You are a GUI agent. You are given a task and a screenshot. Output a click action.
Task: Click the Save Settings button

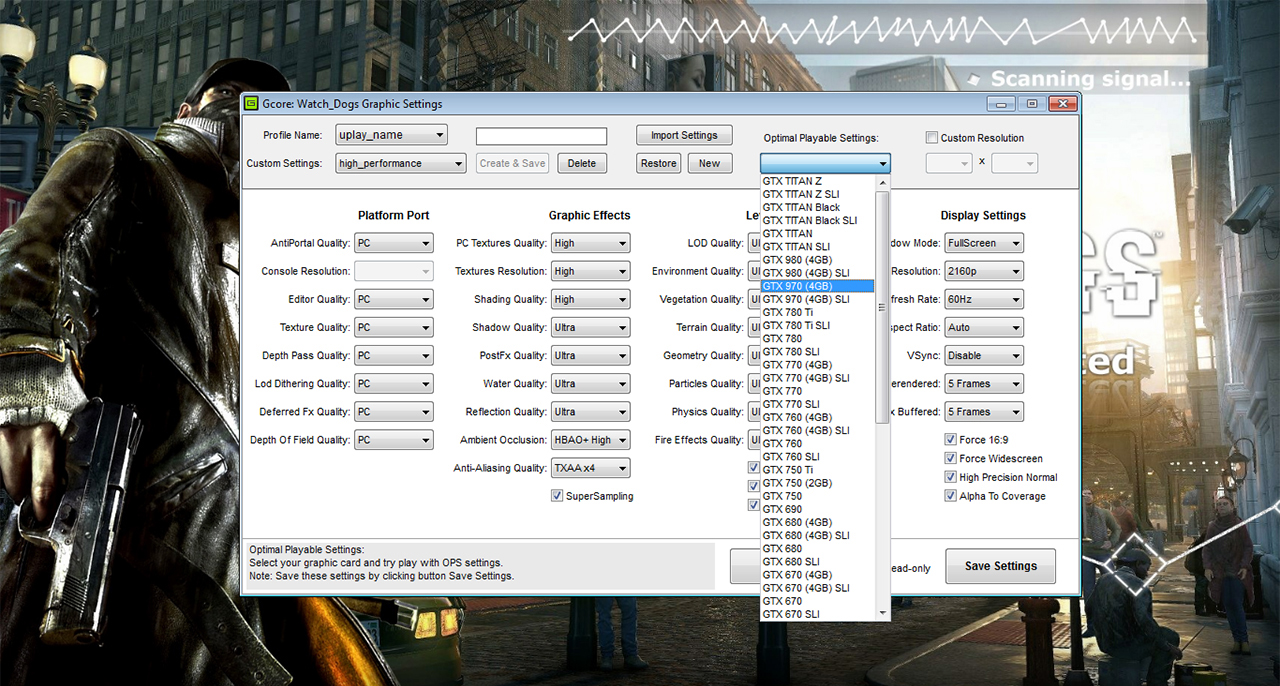(1000, 566)
